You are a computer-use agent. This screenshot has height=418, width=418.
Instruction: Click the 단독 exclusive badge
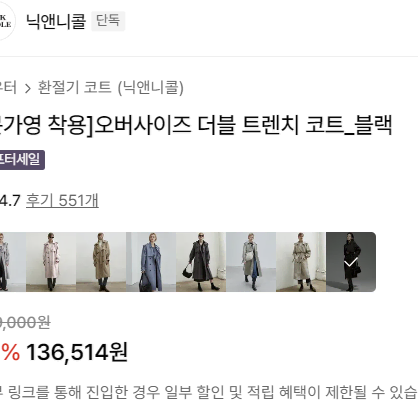click(x=108, y=21)
